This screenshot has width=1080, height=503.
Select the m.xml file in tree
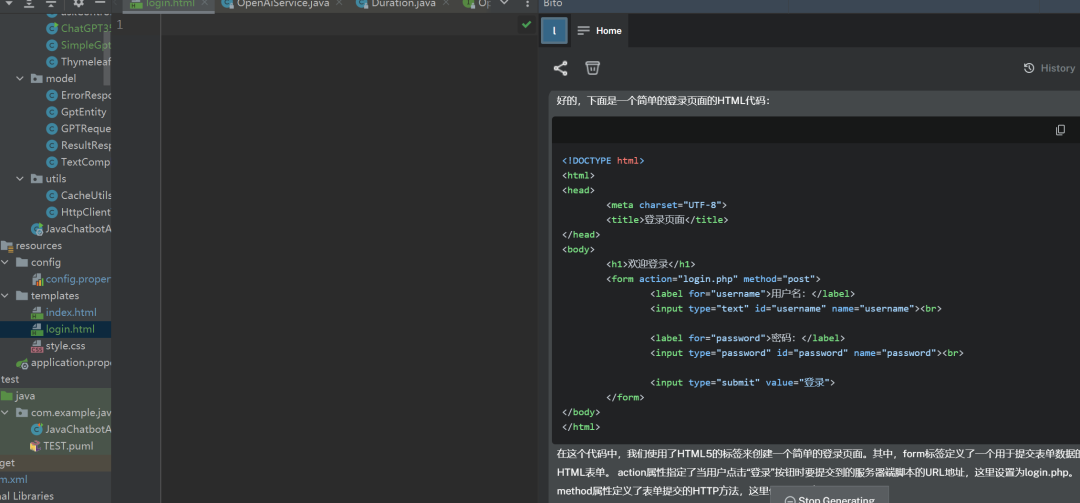tap(14, 480)
